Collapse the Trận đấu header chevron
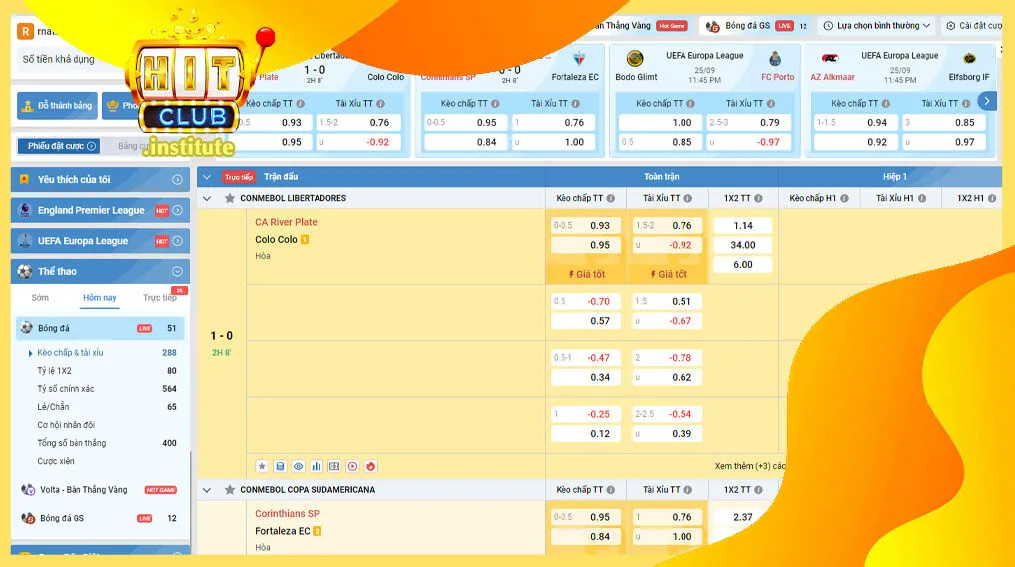The height and width of the screenshot is (567, 1015). (x=207, y=177)
